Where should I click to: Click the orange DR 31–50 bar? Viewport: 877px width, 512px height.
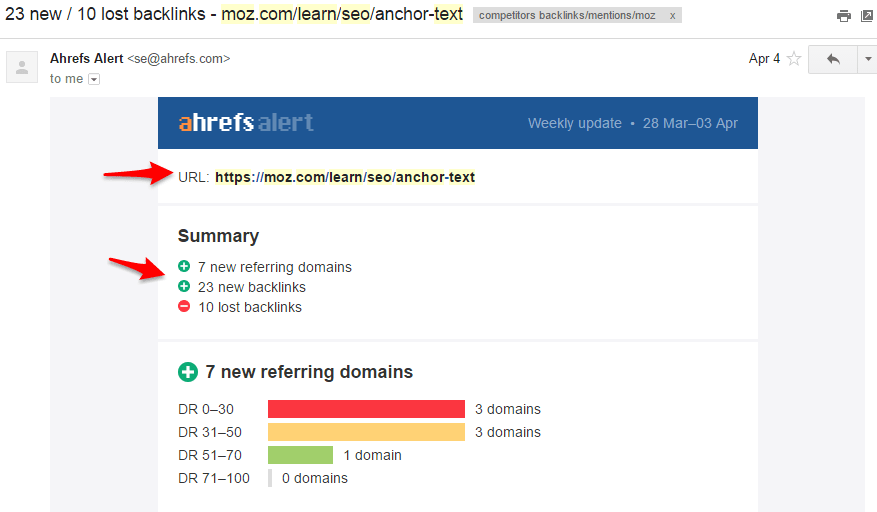[366, 432]
